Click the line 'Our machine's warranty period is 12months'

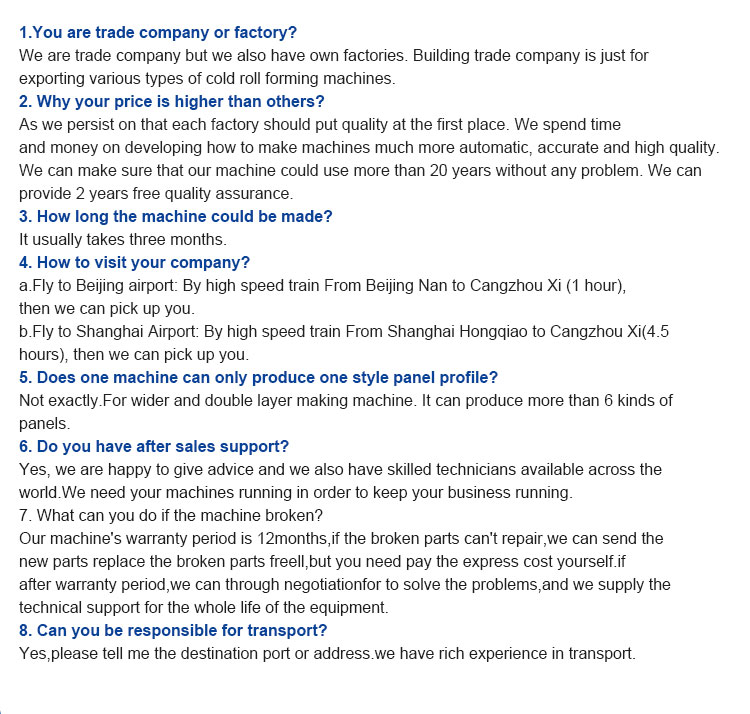[x=341, y=538]
